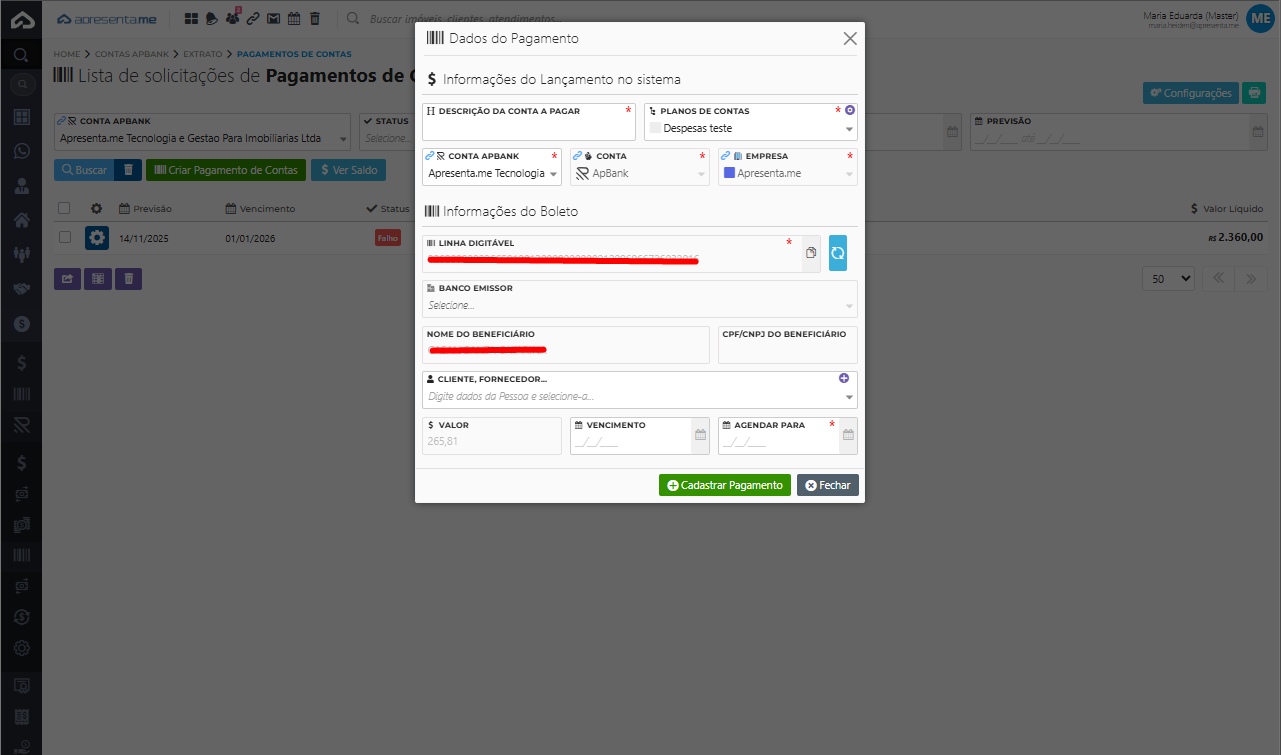Screen dimensions: 1281x755
Task: Click the mail icon in top toolbar
Action: click(x=273, y=18)
